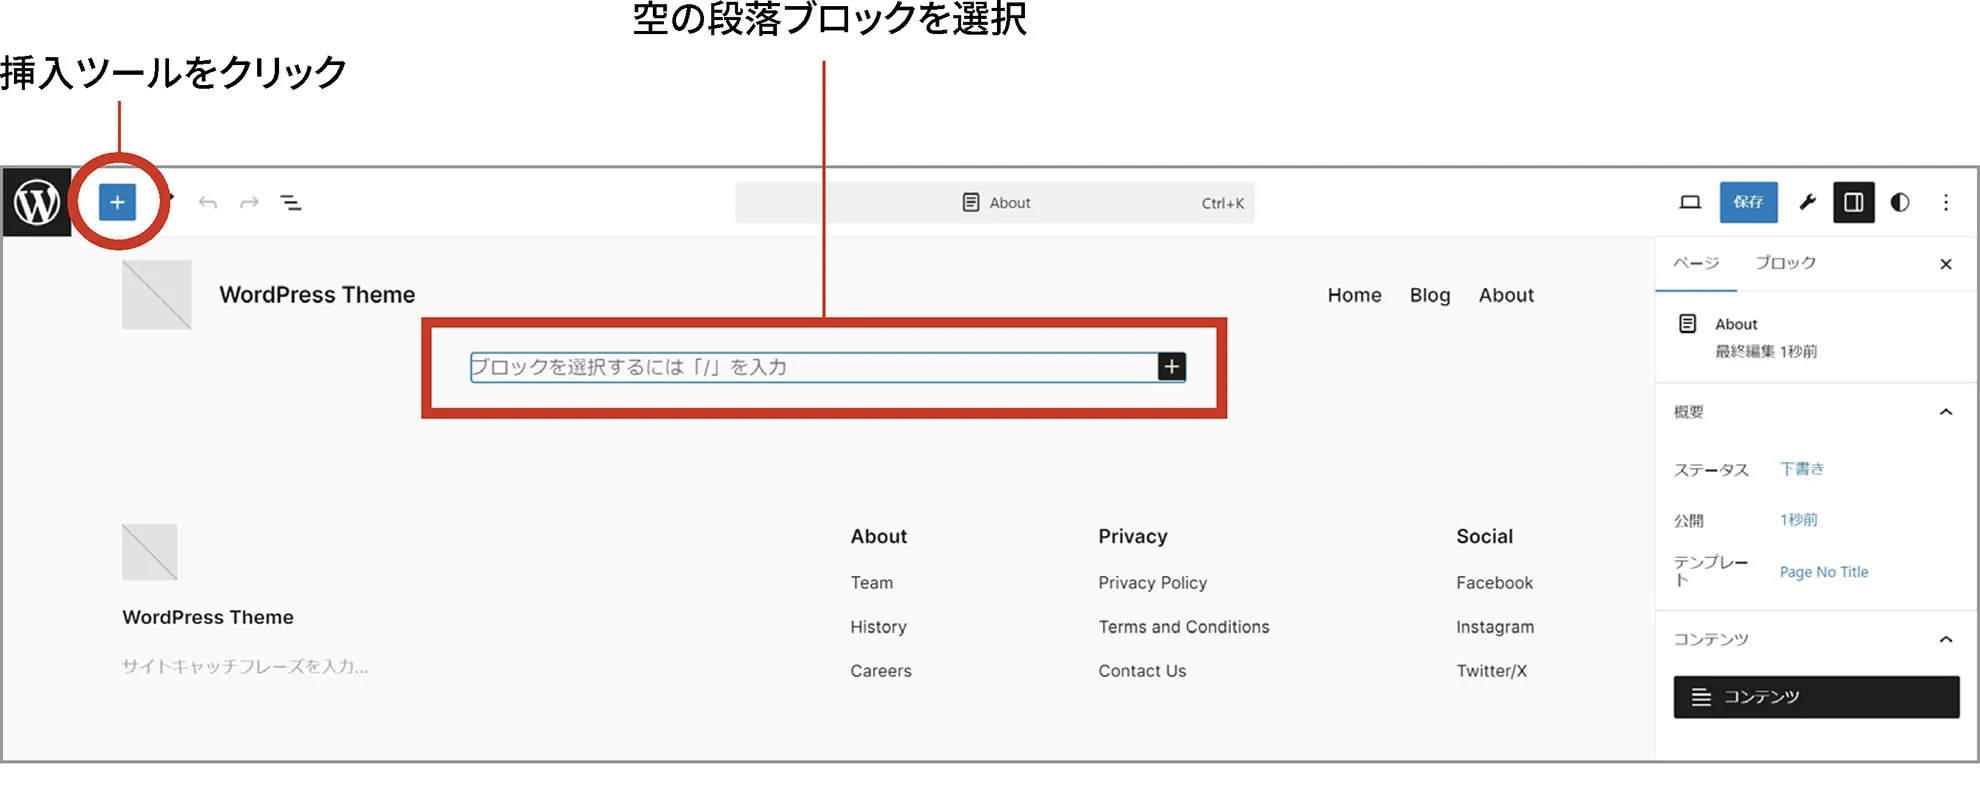
Task: Click the empty paragraph block field
Action: 810,367
